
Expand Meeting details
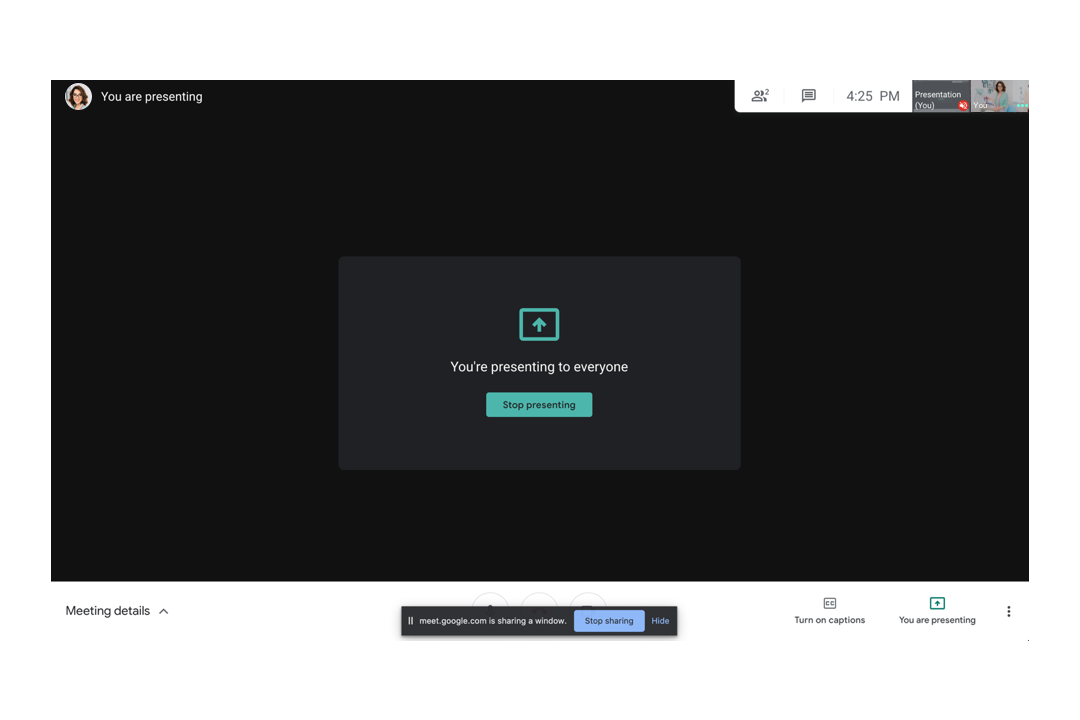click(x=116, y=611)
